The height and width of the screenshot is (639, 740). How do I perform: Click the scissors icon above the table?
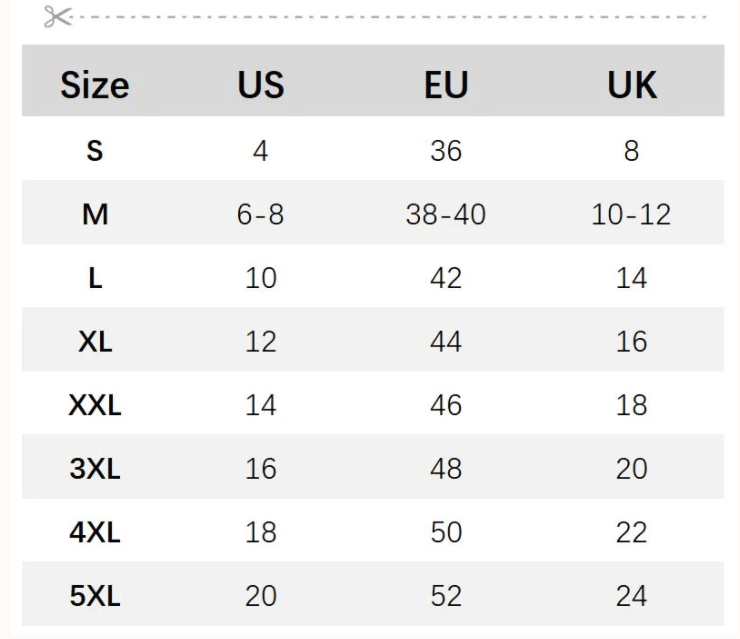[58, 17]
